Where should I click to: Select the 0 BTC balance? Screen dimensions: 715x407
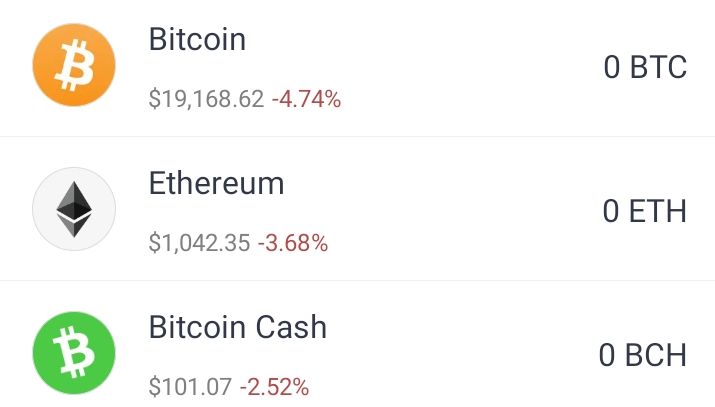point(645,67)
